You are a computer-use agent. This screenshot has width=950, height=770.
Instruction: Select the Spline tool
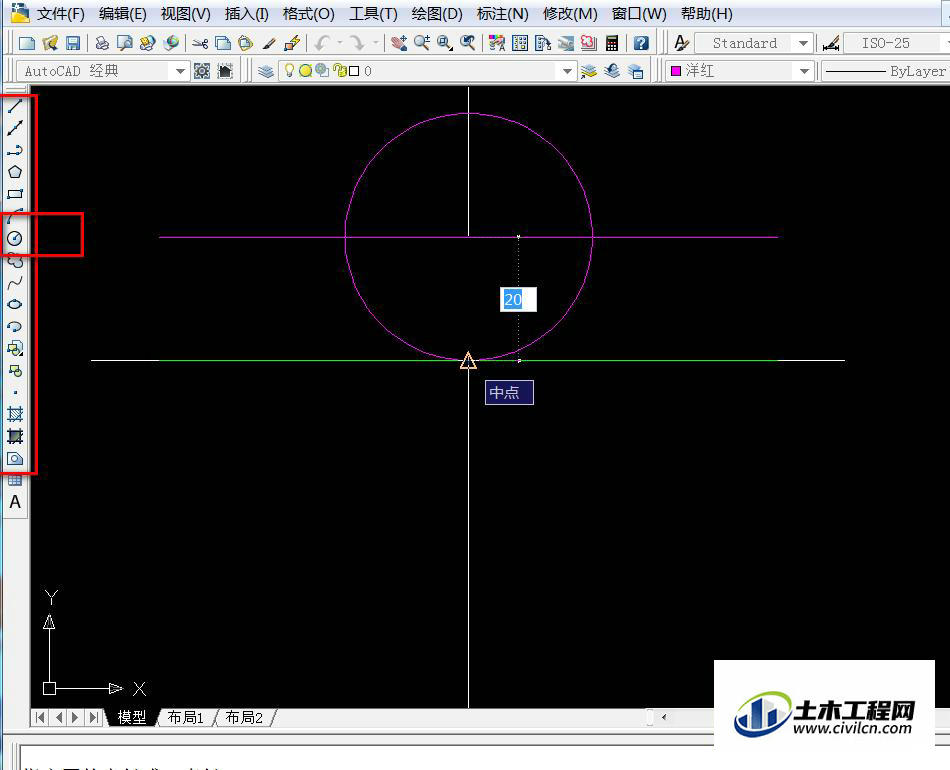[15, 282]
